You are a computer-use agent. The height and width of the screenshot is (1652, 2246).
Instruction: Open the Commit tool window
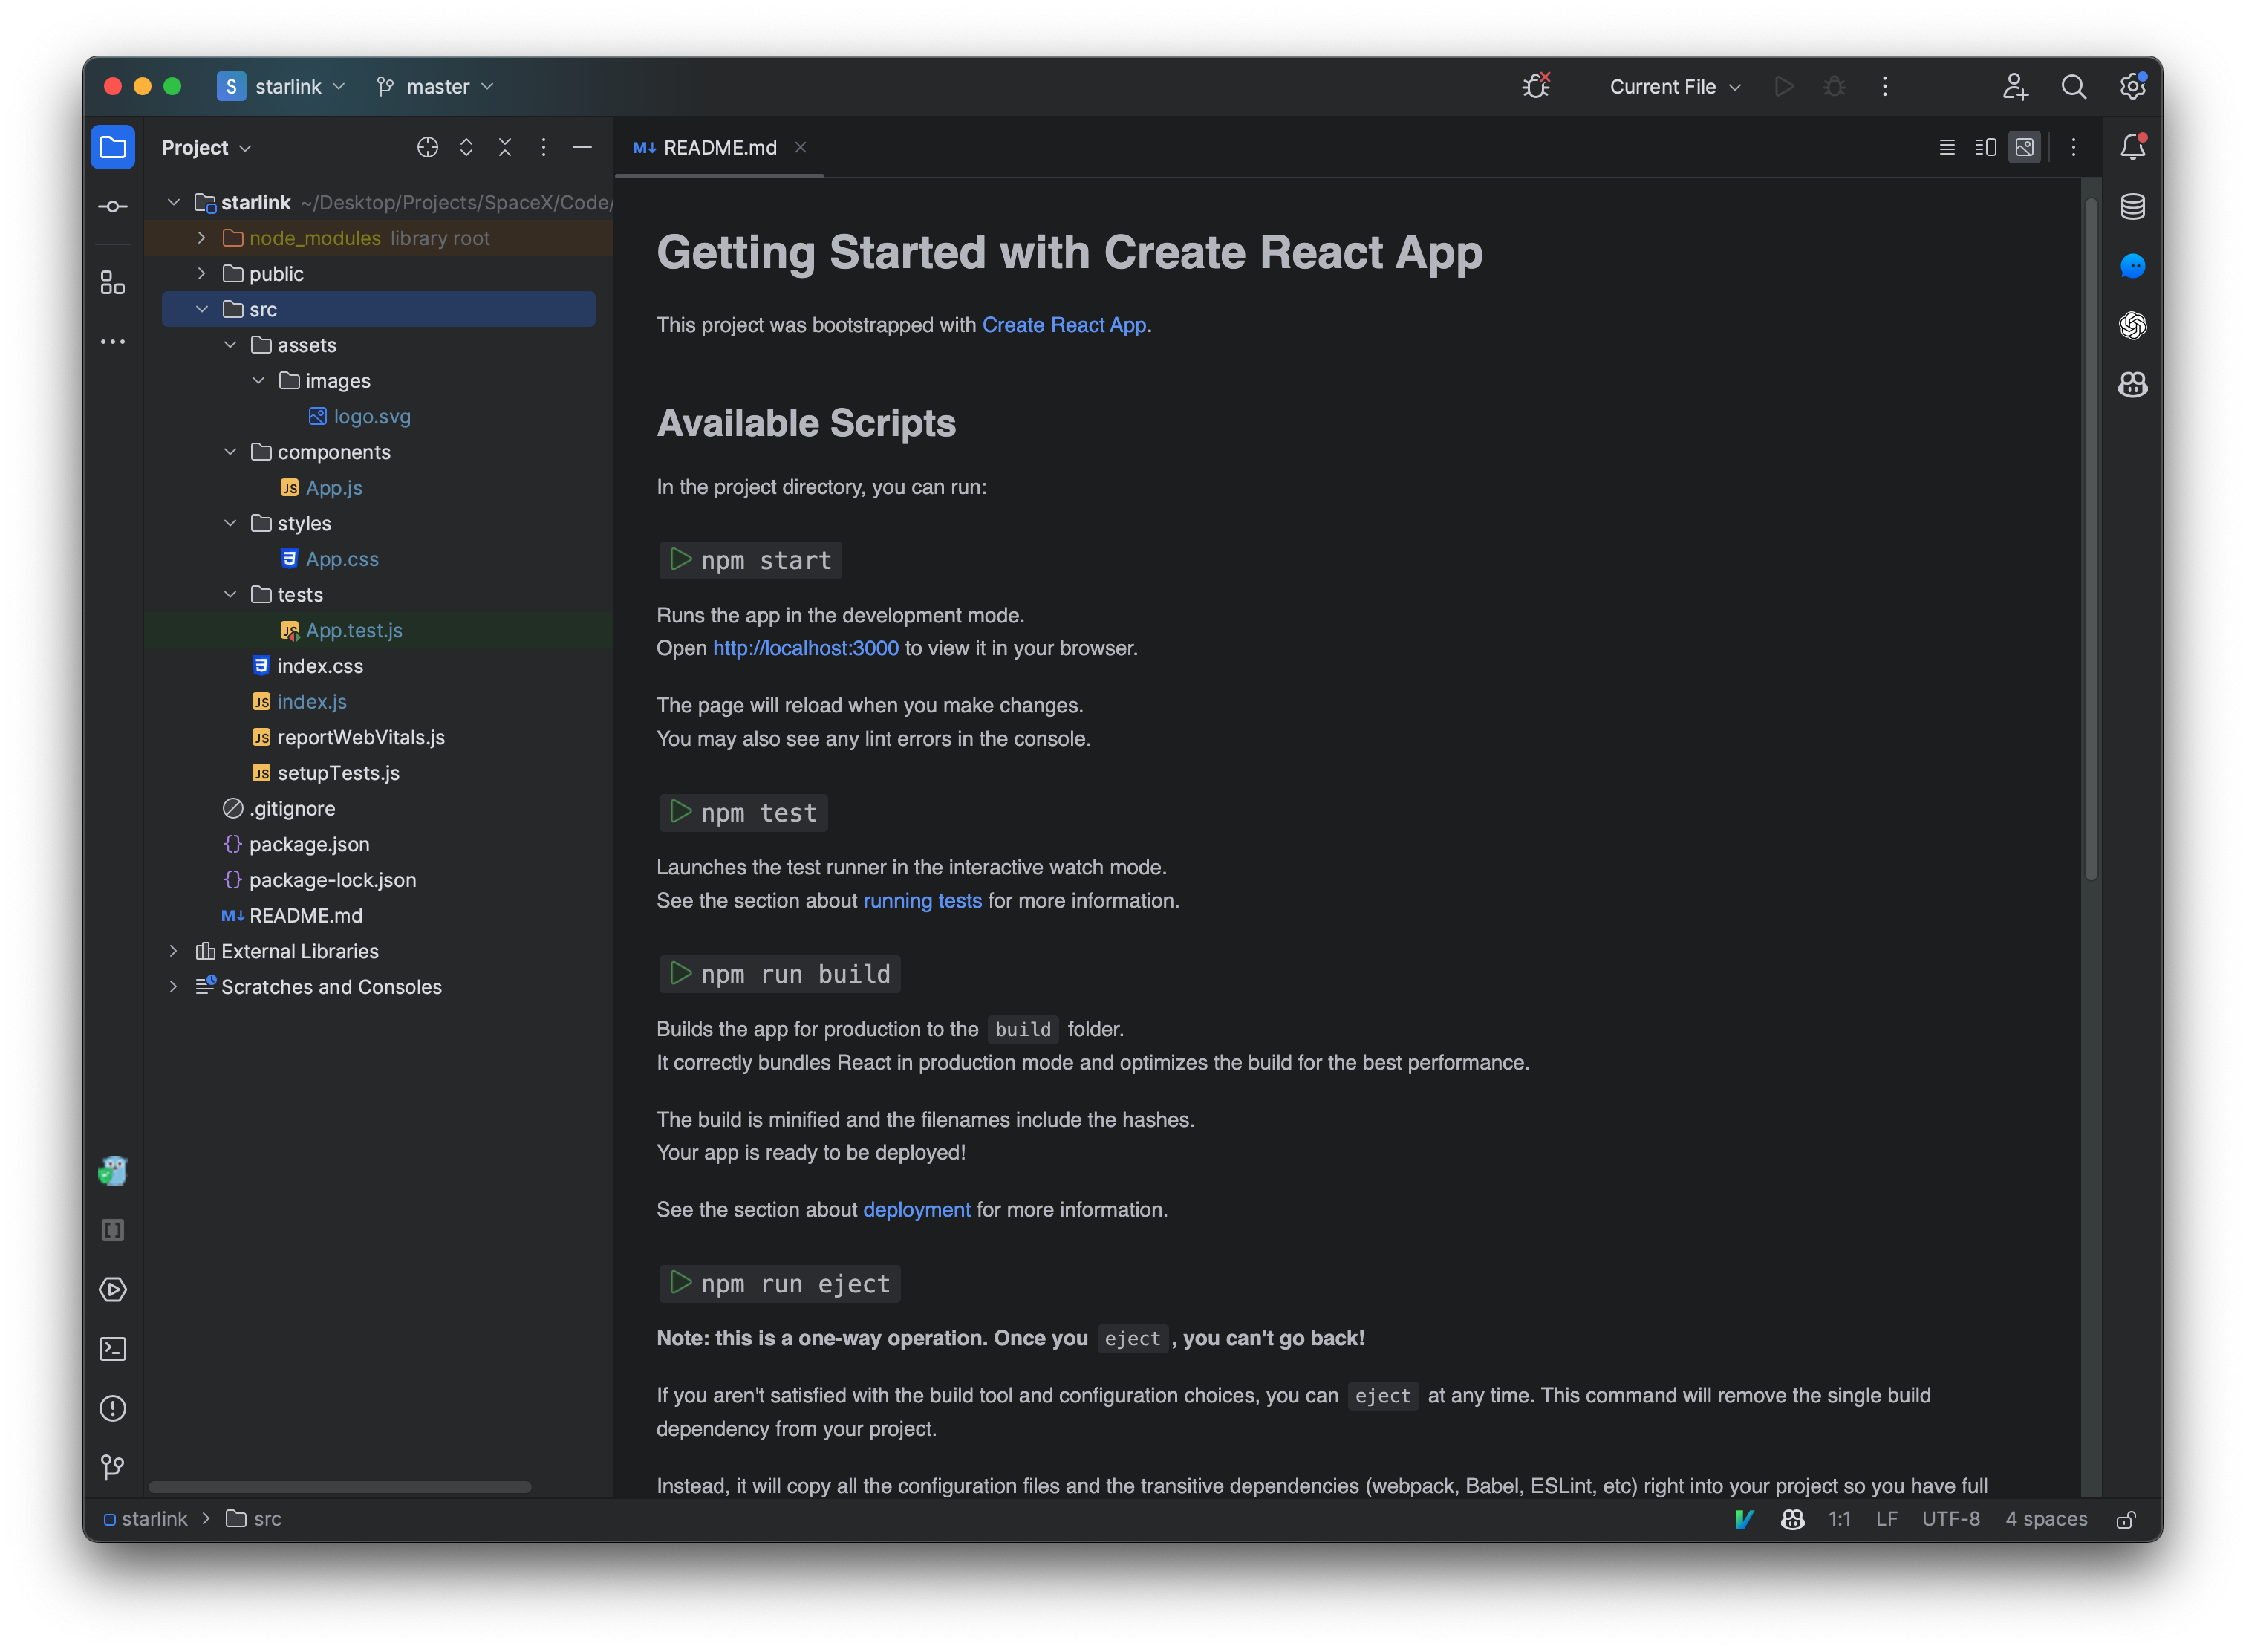(112, 206)
